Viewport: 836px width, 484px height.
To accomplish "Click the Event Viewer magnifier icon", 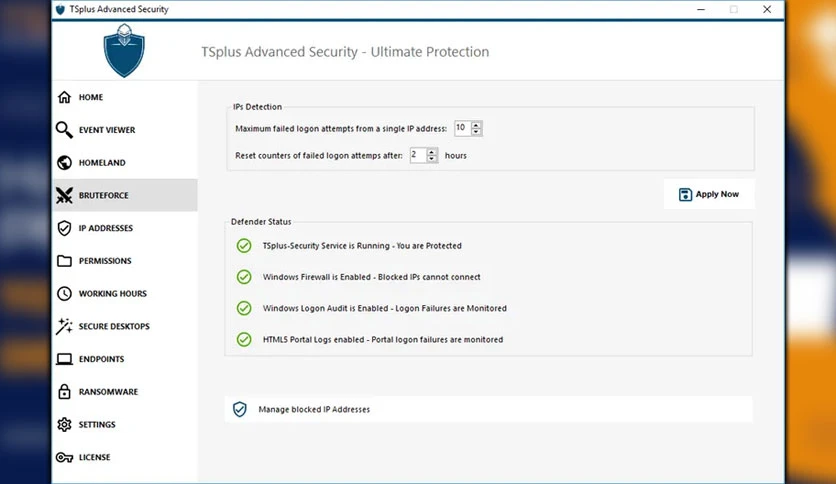I will pyautogui.click(x=64, y=130).
